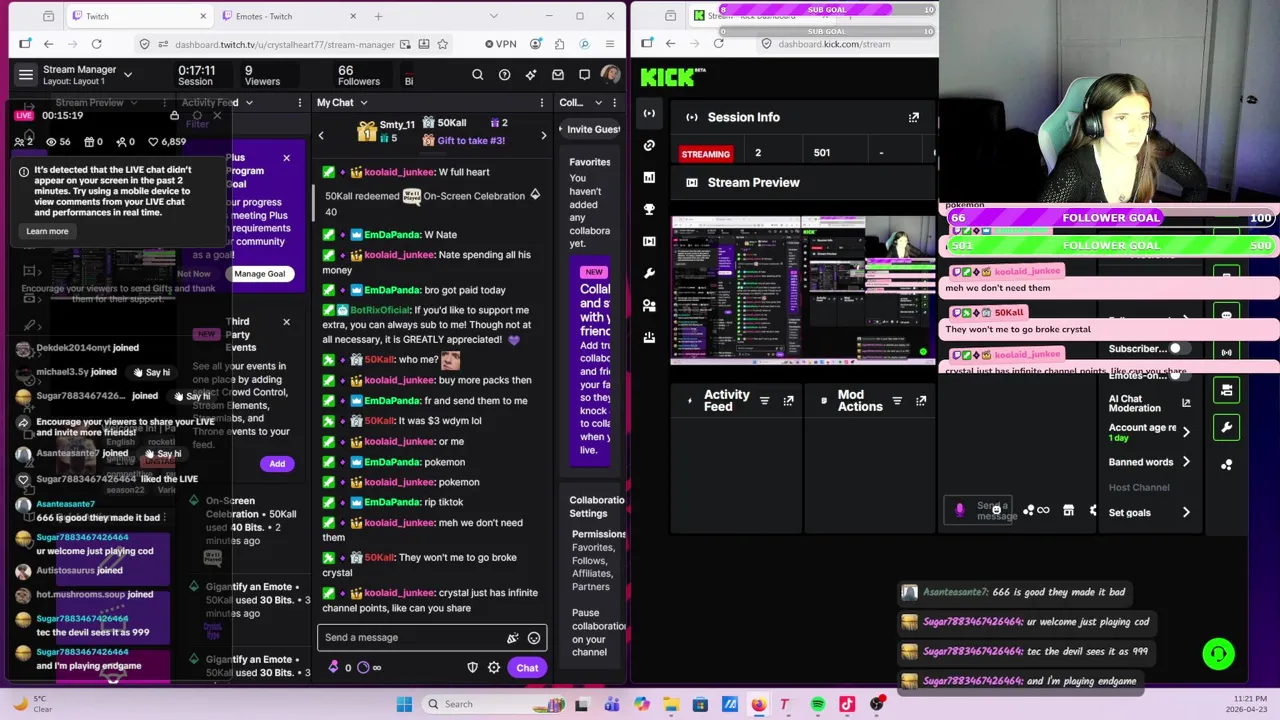Click Learn more in TikTok notice
The image size is (1280, 720).
coord(47,231)
